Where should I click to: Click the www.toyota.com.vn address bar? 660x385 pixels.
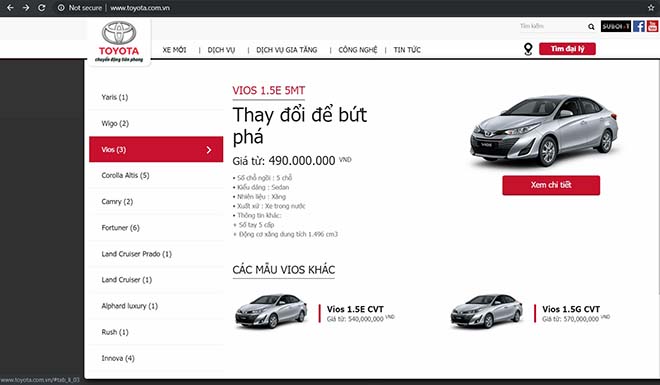pyautogui.click(x=140, y=8)
